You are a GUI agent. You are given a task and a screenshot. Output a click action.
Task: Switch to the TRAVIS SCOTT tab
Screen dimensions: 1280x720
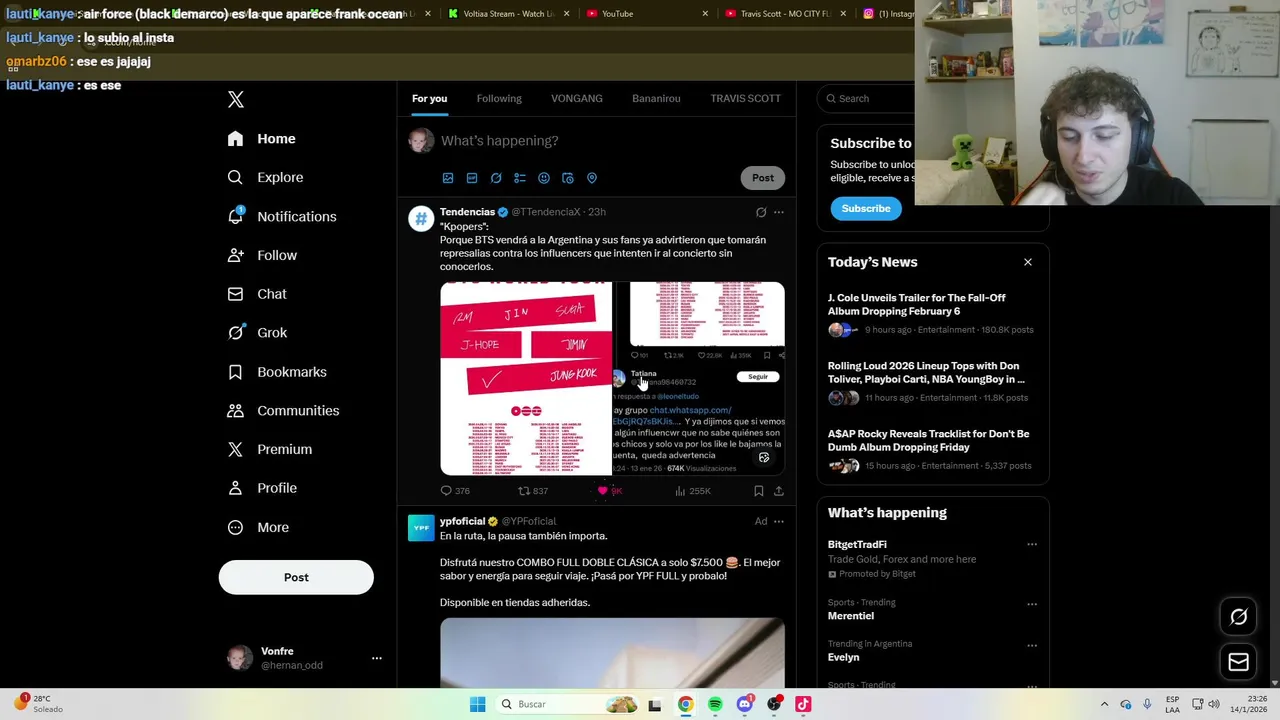[x=745, y=98]
